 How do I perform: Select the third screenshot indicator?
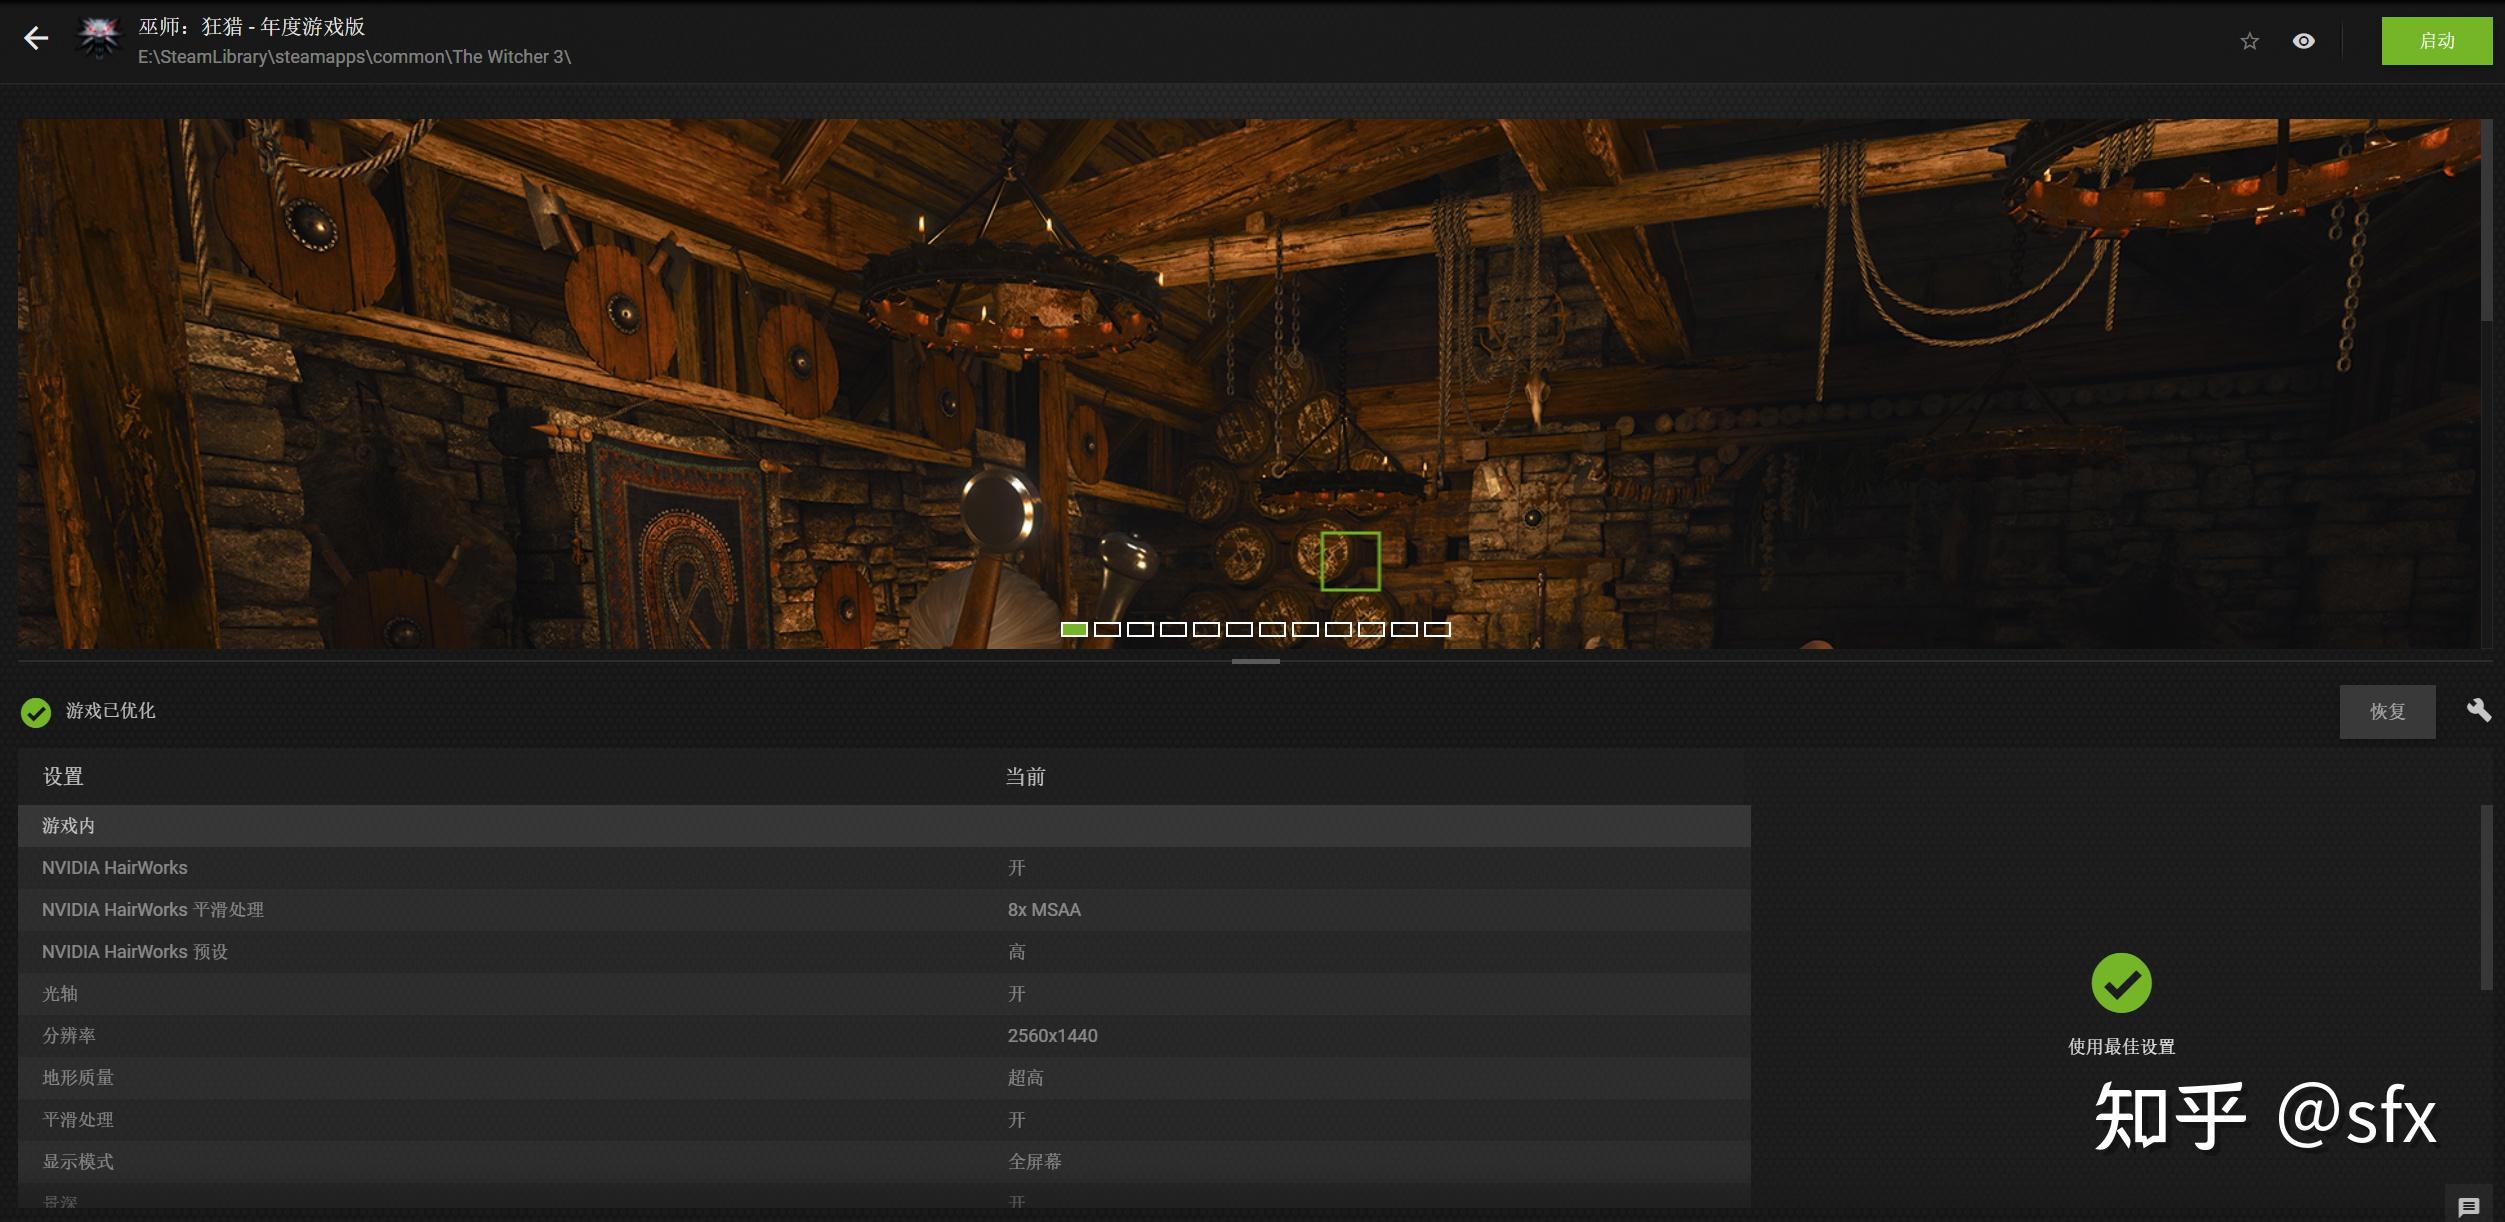(x=1140, y=629)
